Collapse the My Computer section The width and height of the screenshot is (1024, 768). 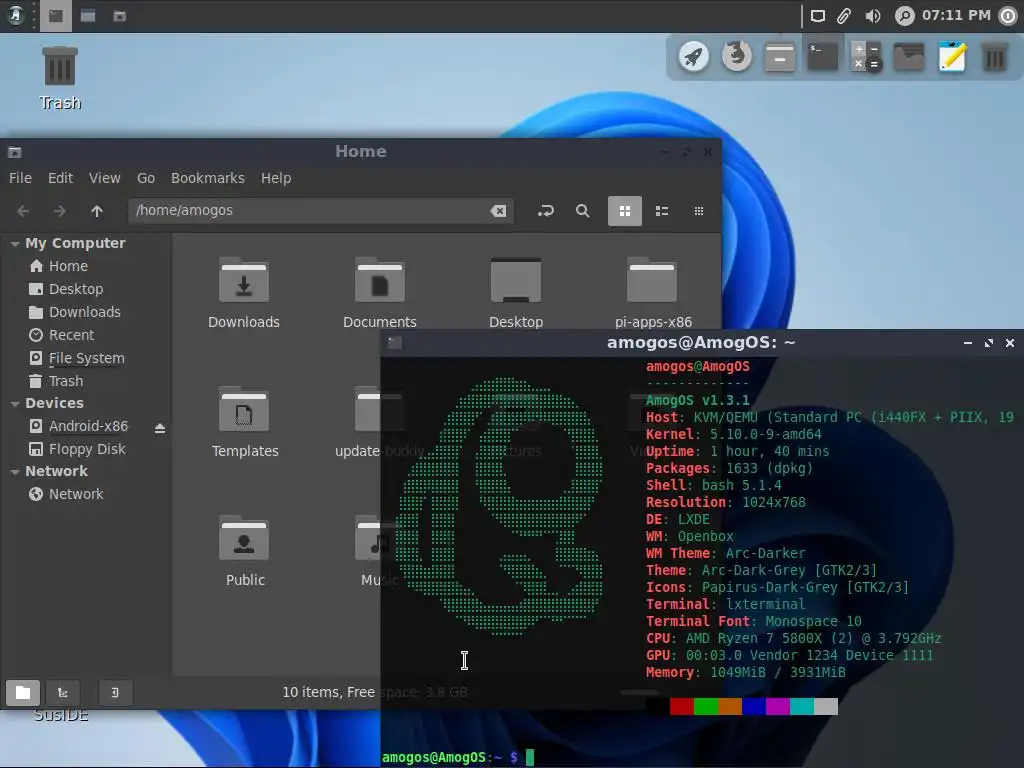(14, 244)
